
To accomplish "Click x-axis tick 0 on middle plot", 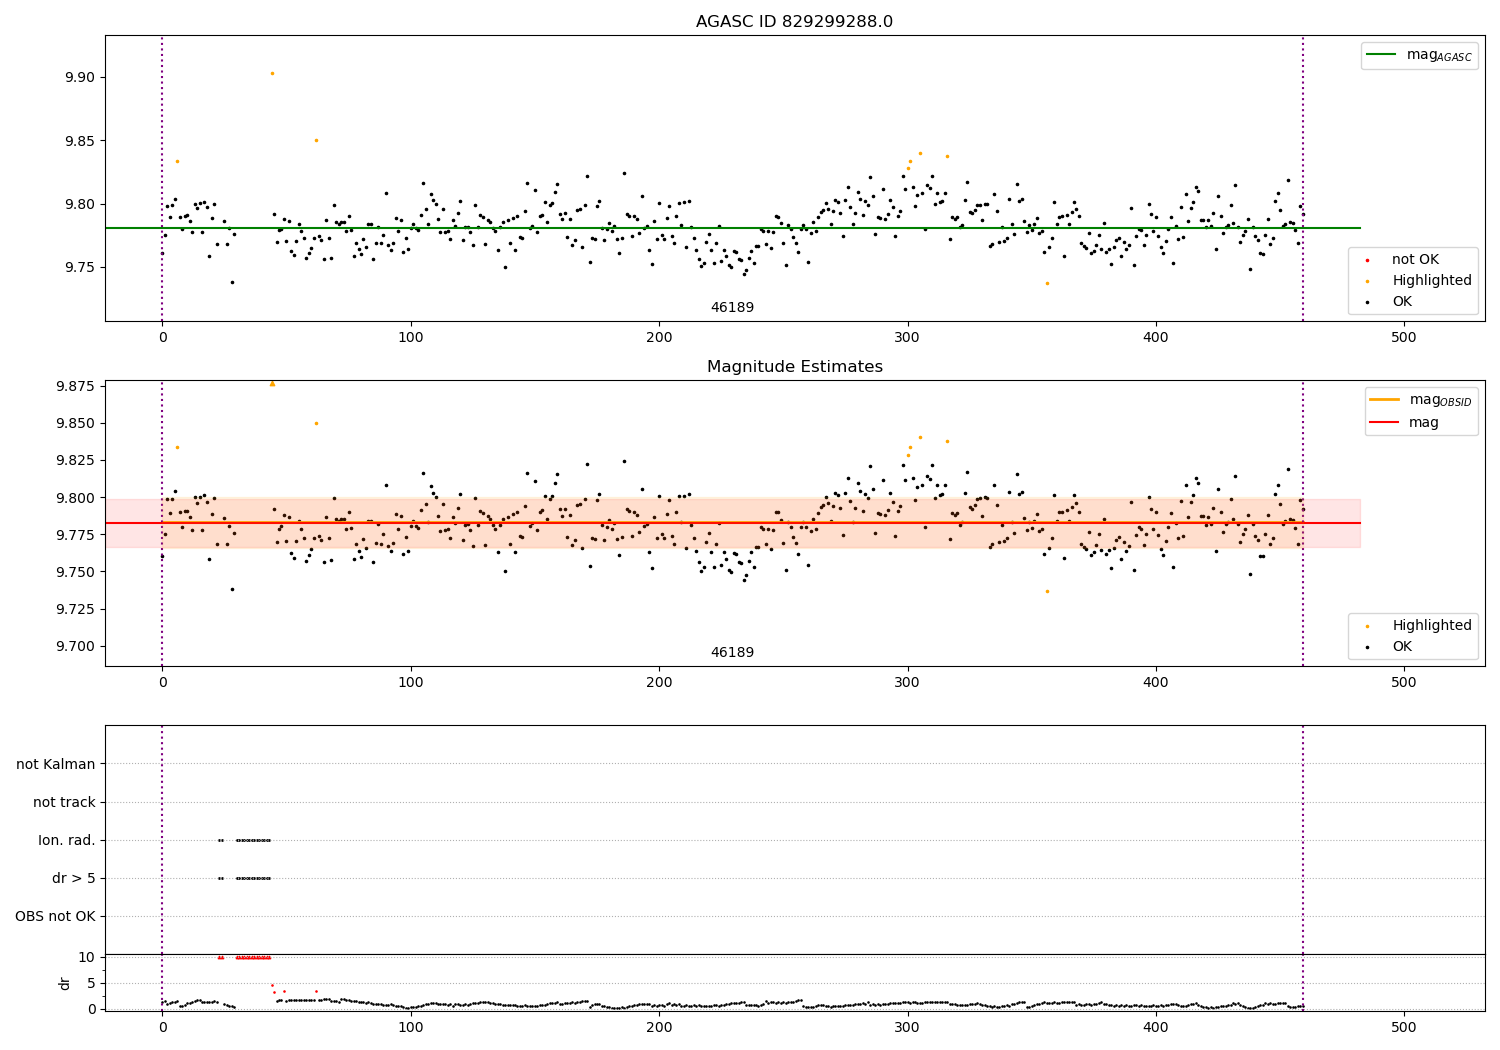I will click(x=162, y=683).
